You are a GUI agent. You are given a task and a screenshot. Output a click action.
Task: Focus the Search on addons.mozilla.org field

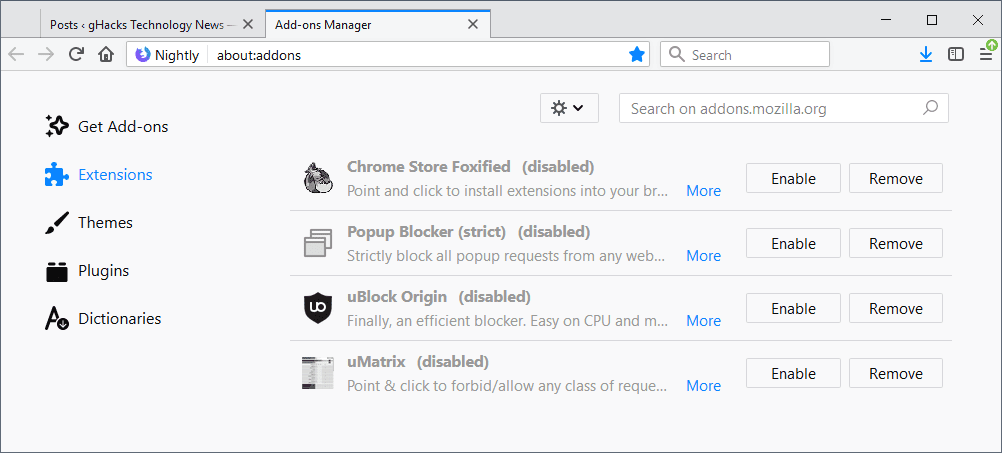click(x=783, y=108)
